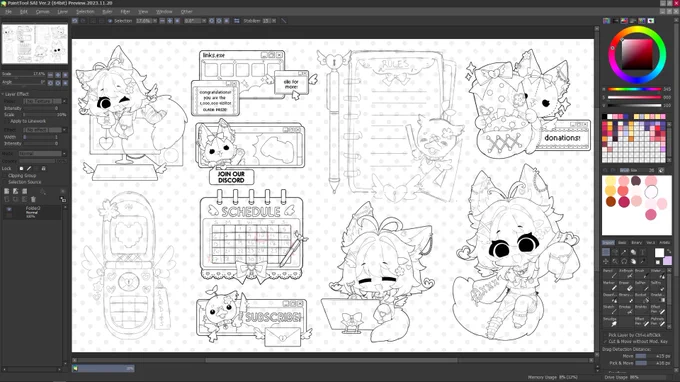Open the Stabilizer level dropdown
The image size is (680, 382).
point(274,21)
